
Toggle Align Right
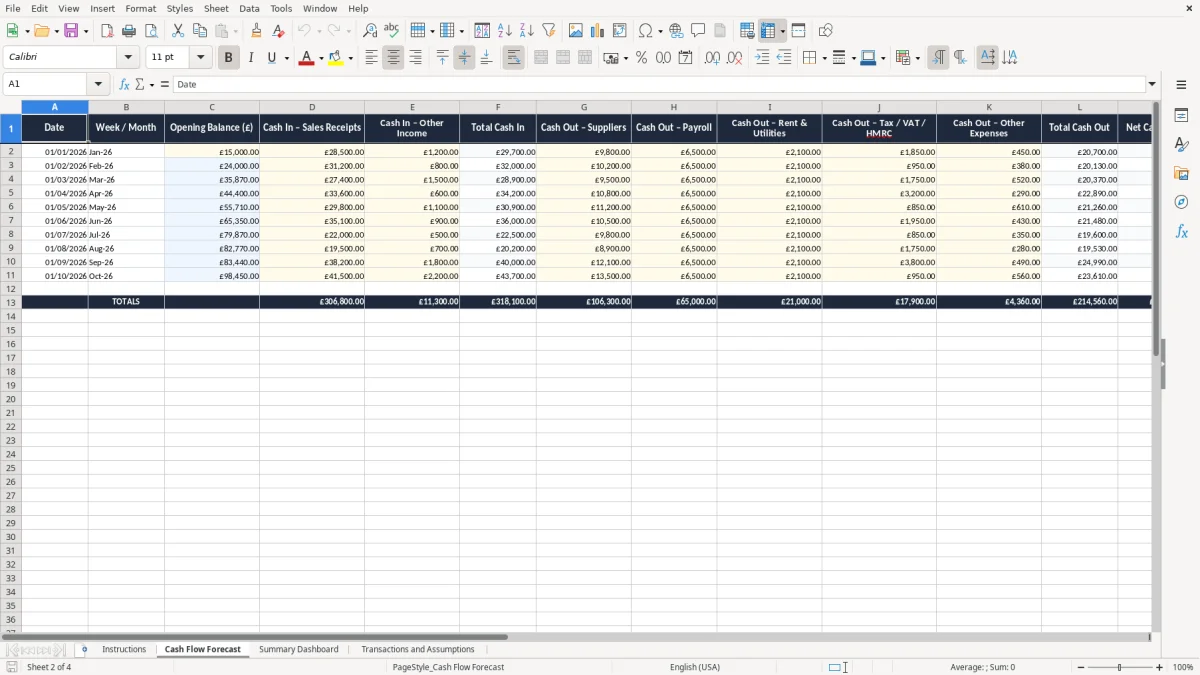415,58
